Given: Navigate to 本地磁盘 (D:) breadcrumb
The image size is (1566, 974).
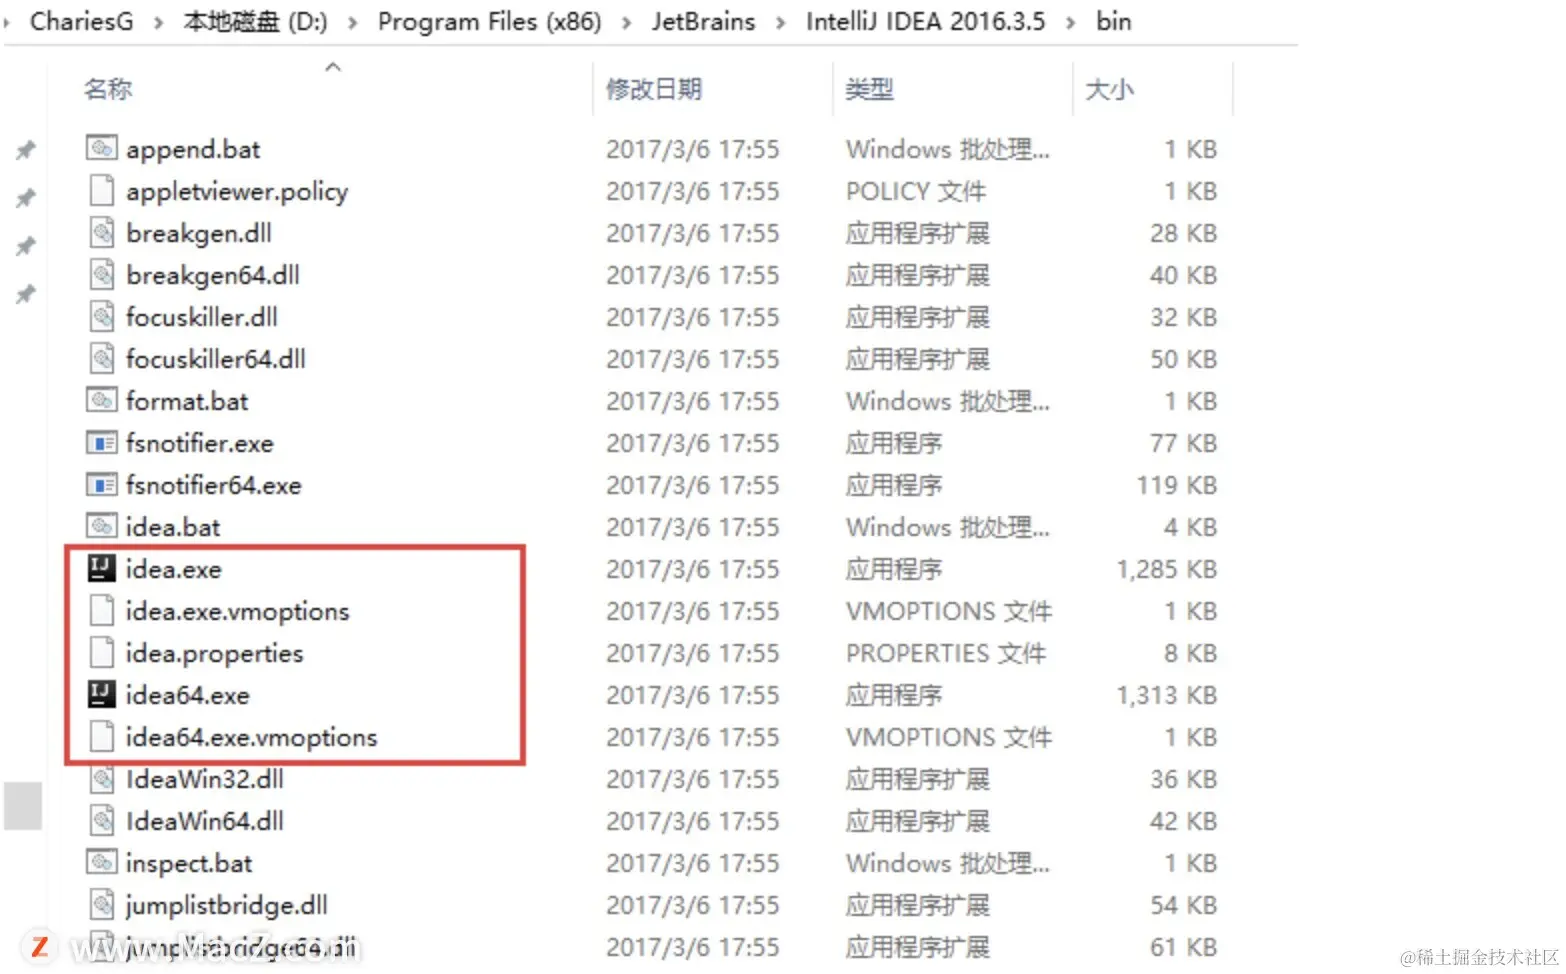Looking at the screenshot, I should [256, 21].
